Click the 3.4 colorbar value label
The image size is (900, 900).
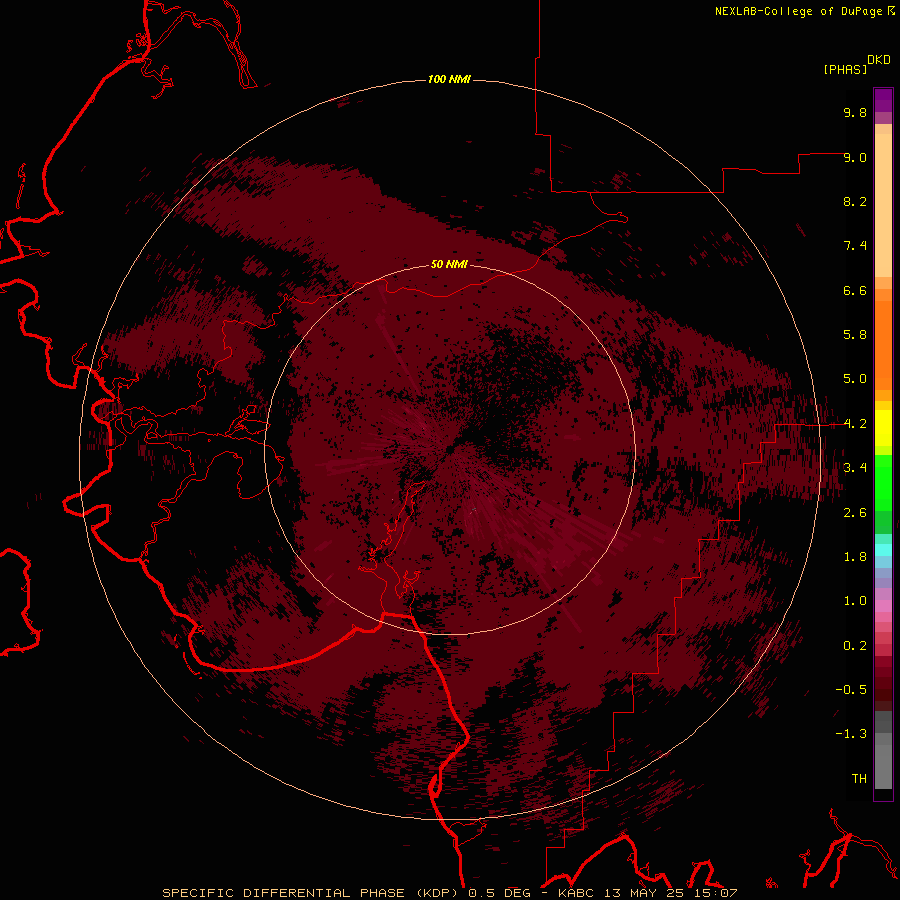[x=855, y=468]
